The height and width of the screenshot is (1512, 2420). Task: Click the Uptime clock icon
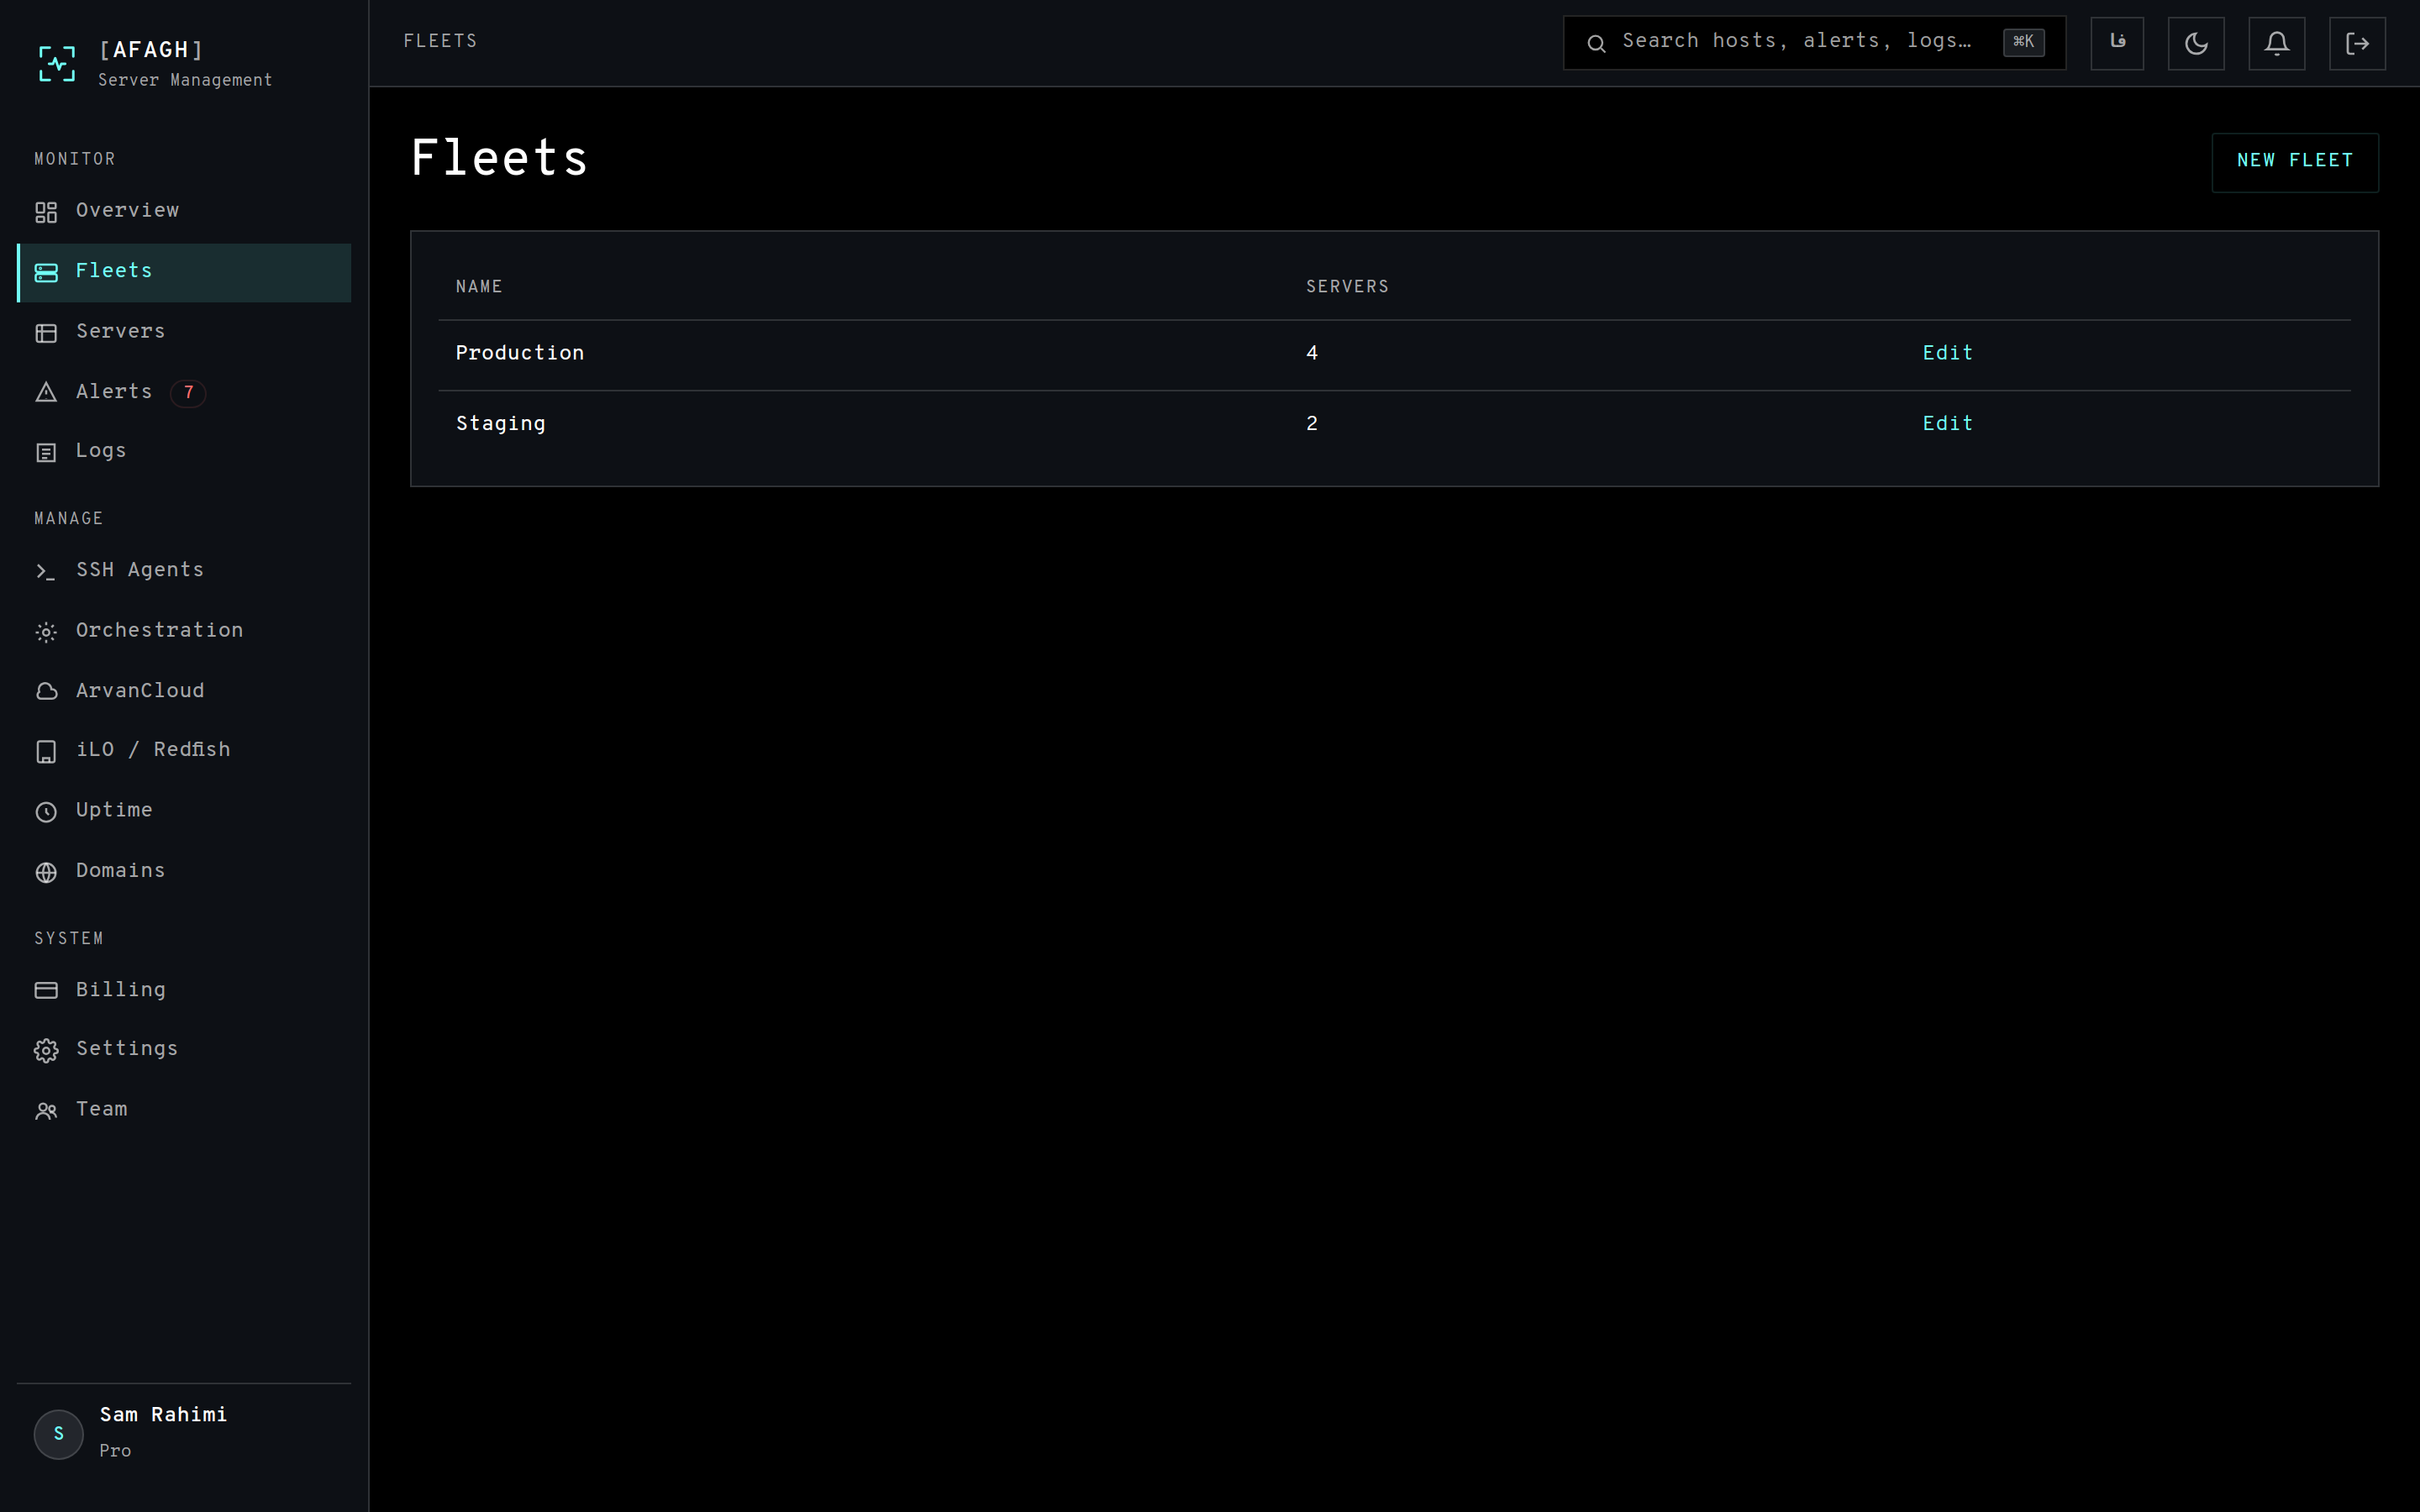(x=46, y=811)
